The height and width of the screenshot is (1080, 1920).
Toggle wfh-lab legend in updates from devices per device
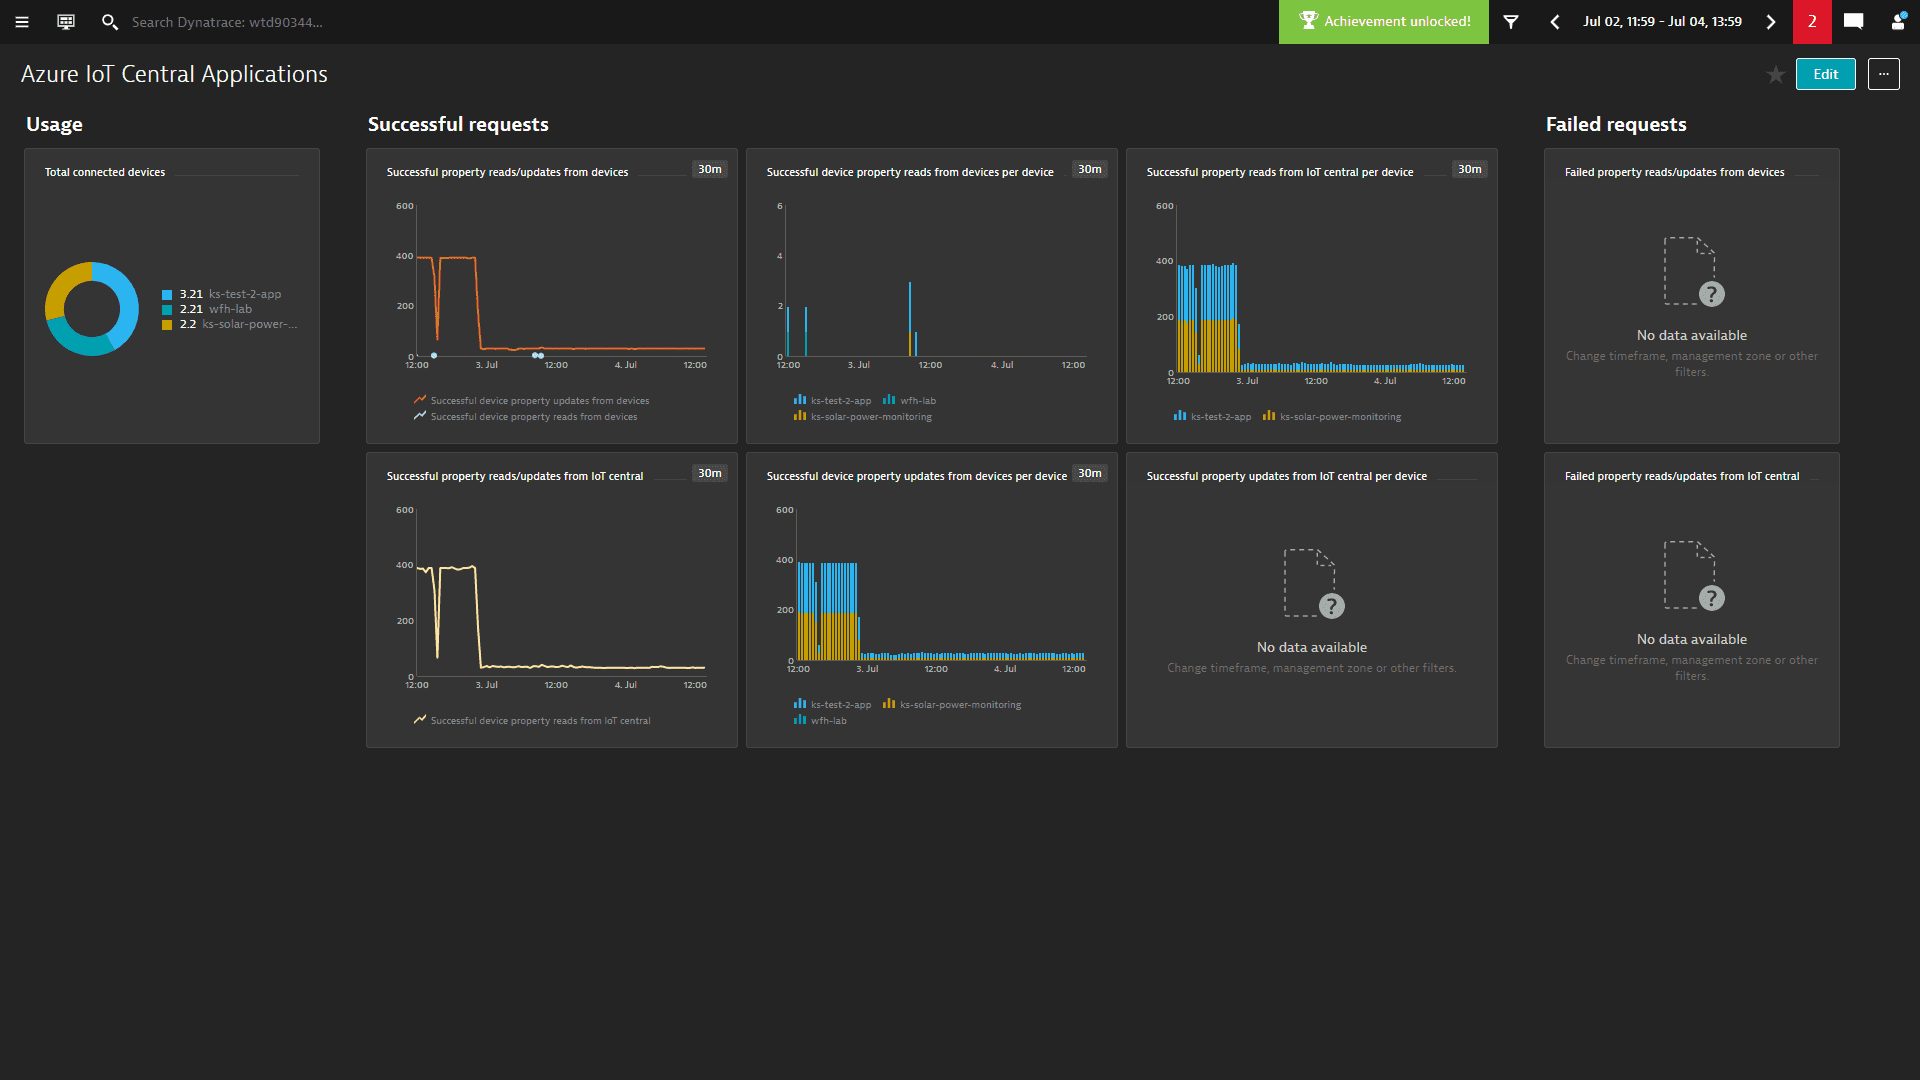820,721
